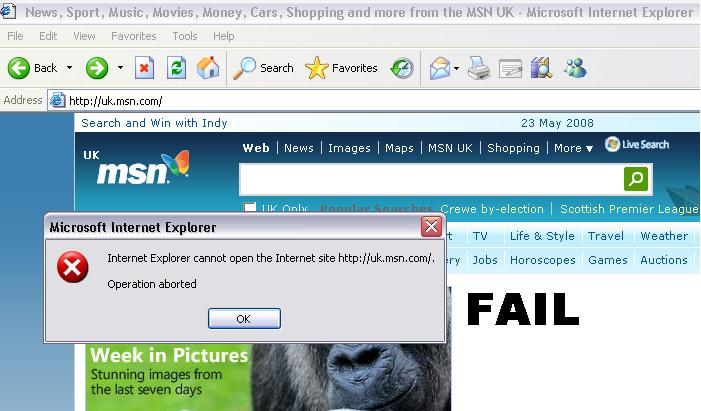This screenshot has height=411, width=701.
Task: Open the View menu
Action: pos(84,36)
